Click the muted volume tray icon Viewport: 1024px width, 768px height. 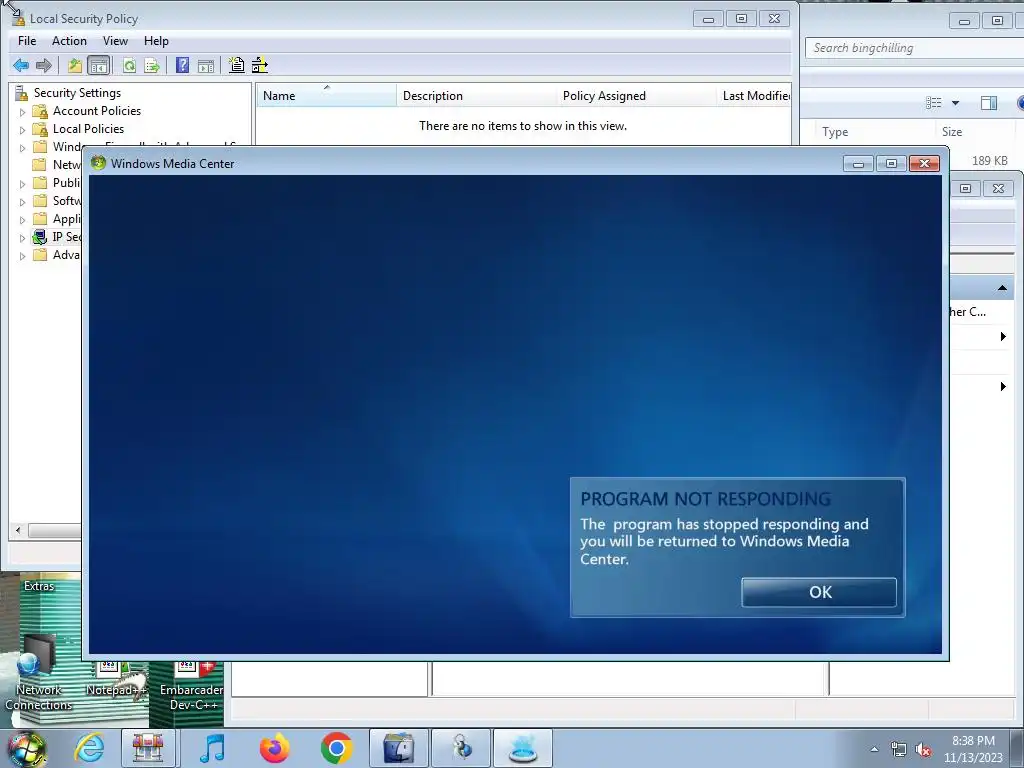click(x=923, y=750)
